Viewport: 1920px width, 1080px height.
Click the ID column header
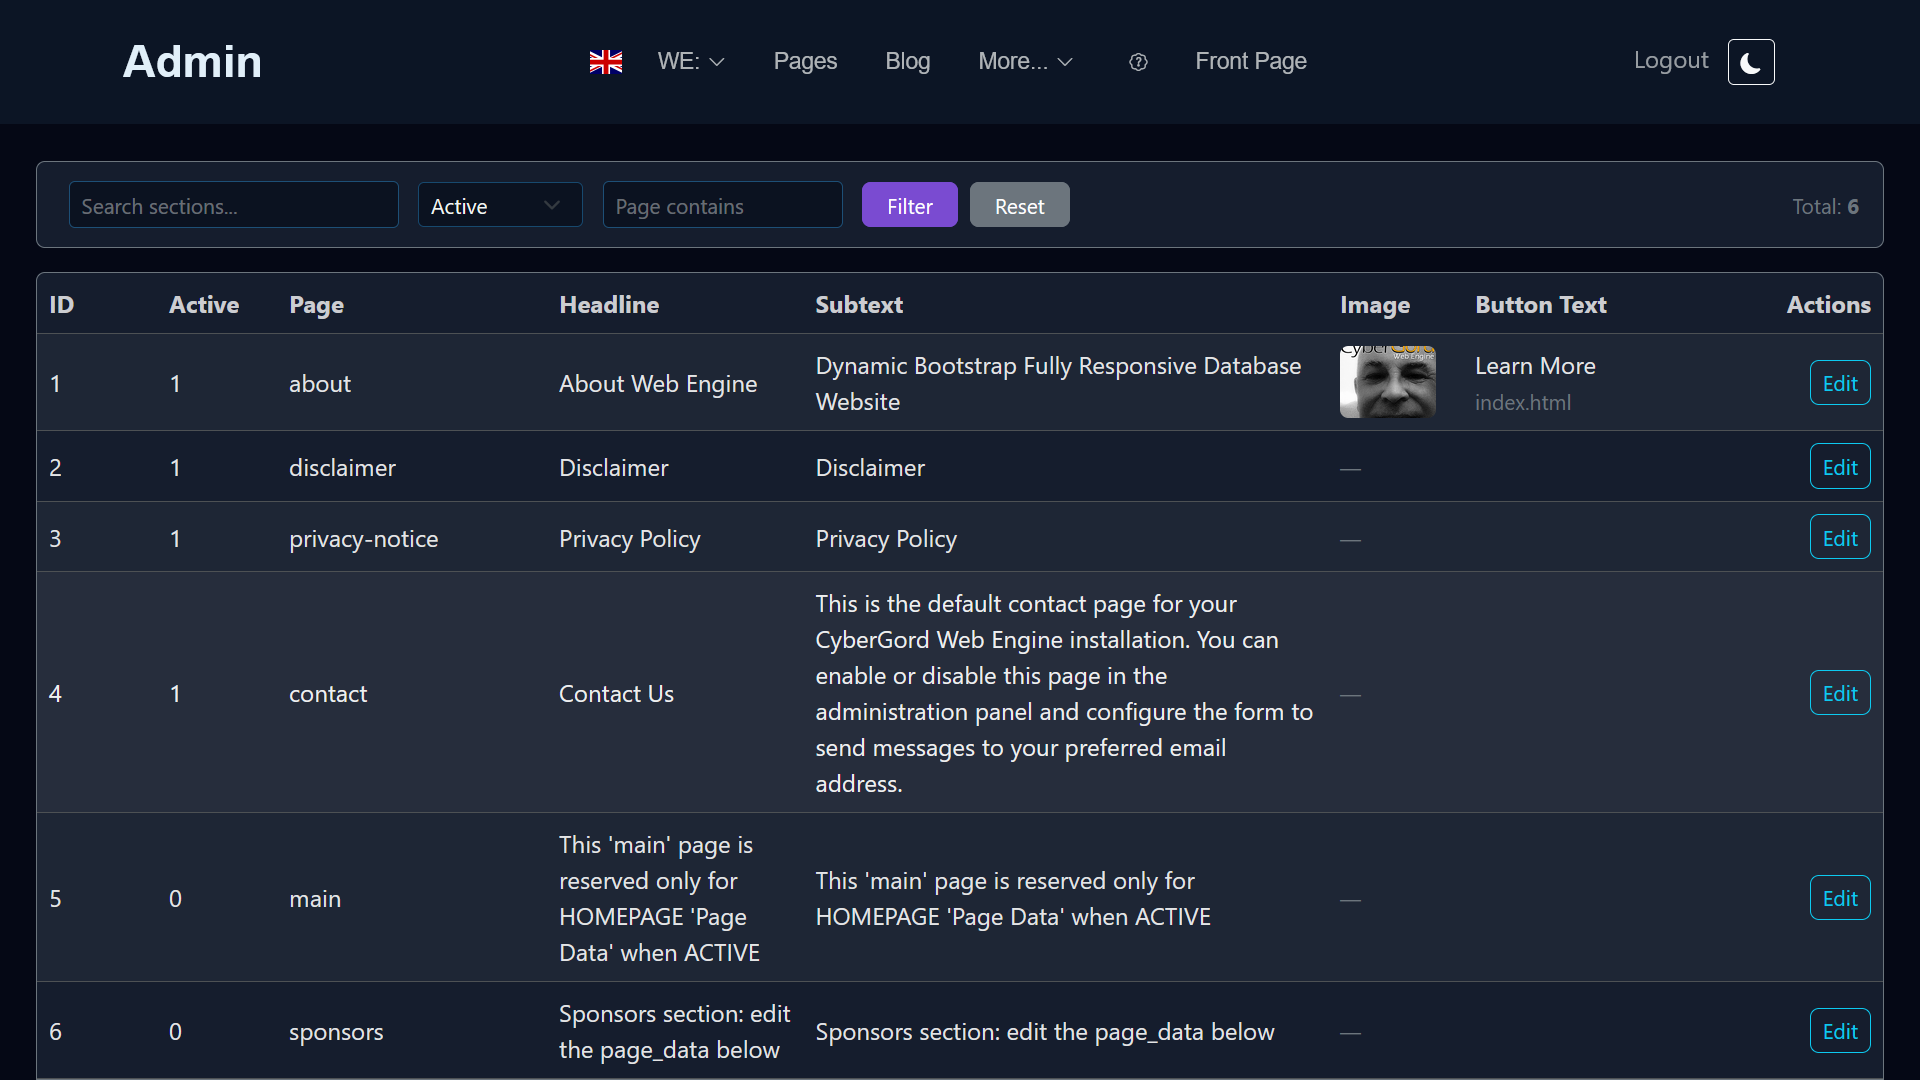point(62,305)
